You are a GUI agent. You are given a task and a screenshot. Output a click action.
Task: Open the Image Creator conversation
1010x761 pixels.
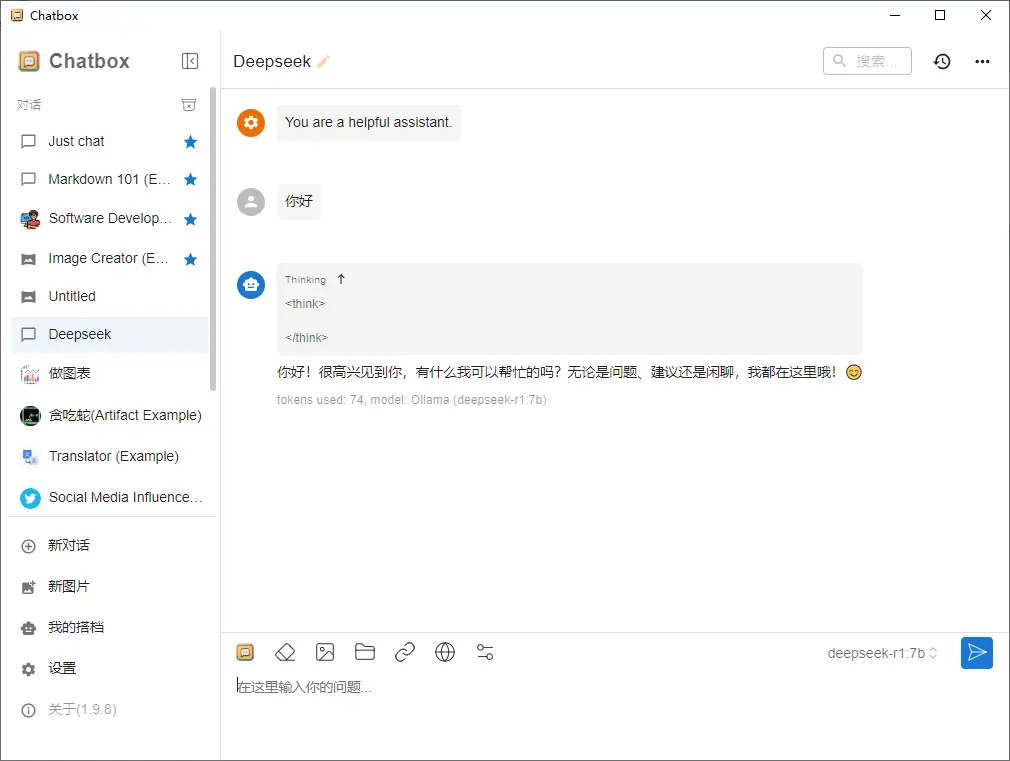[x=110, y=259]
